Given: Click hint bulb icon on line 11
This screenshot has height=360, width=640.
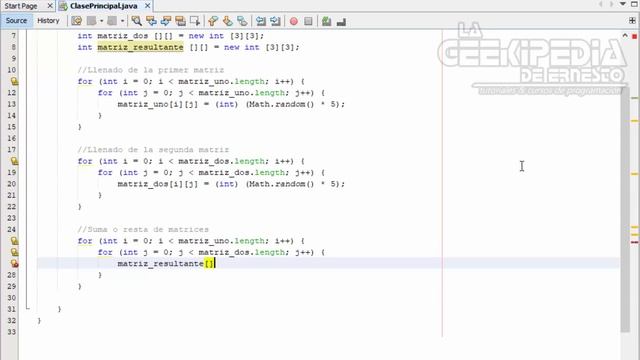Looking at the screenshot, I should pyautogui.click(x=14, y=81).
